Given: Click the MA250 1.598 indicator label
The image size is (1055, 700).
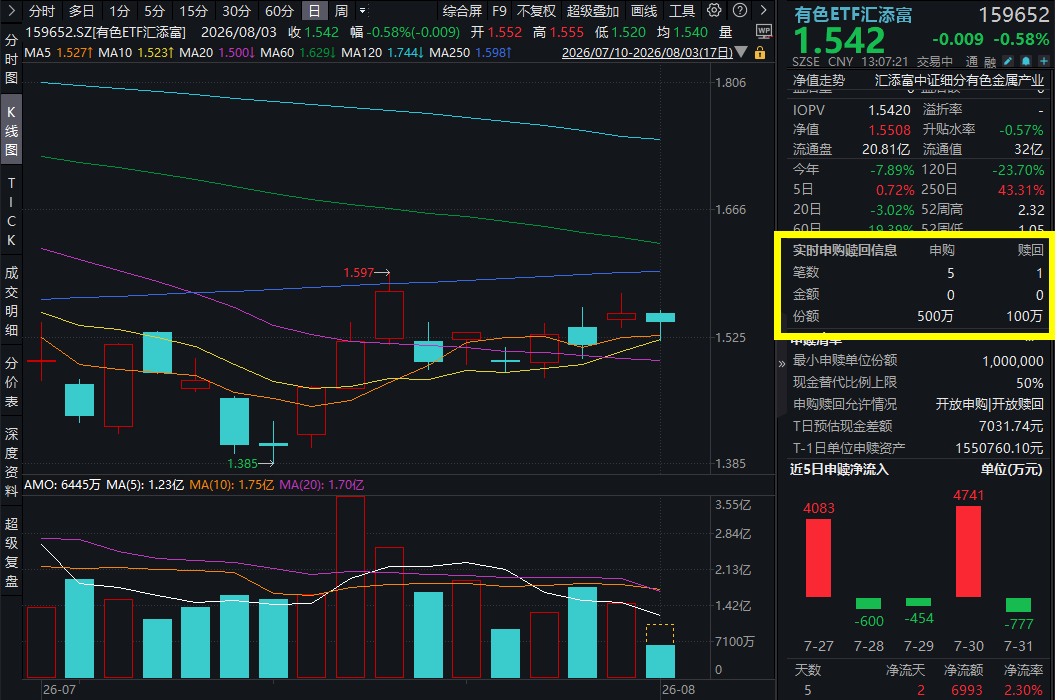Looking at the screenshot, I should (x=470, y=52).
